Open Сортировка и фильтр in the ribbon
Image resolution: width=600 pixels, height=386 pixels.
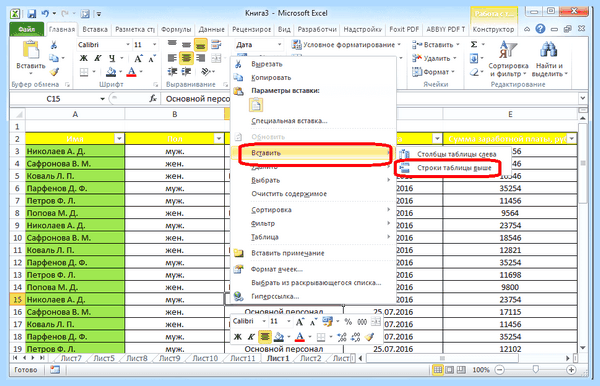click(508, 58)
